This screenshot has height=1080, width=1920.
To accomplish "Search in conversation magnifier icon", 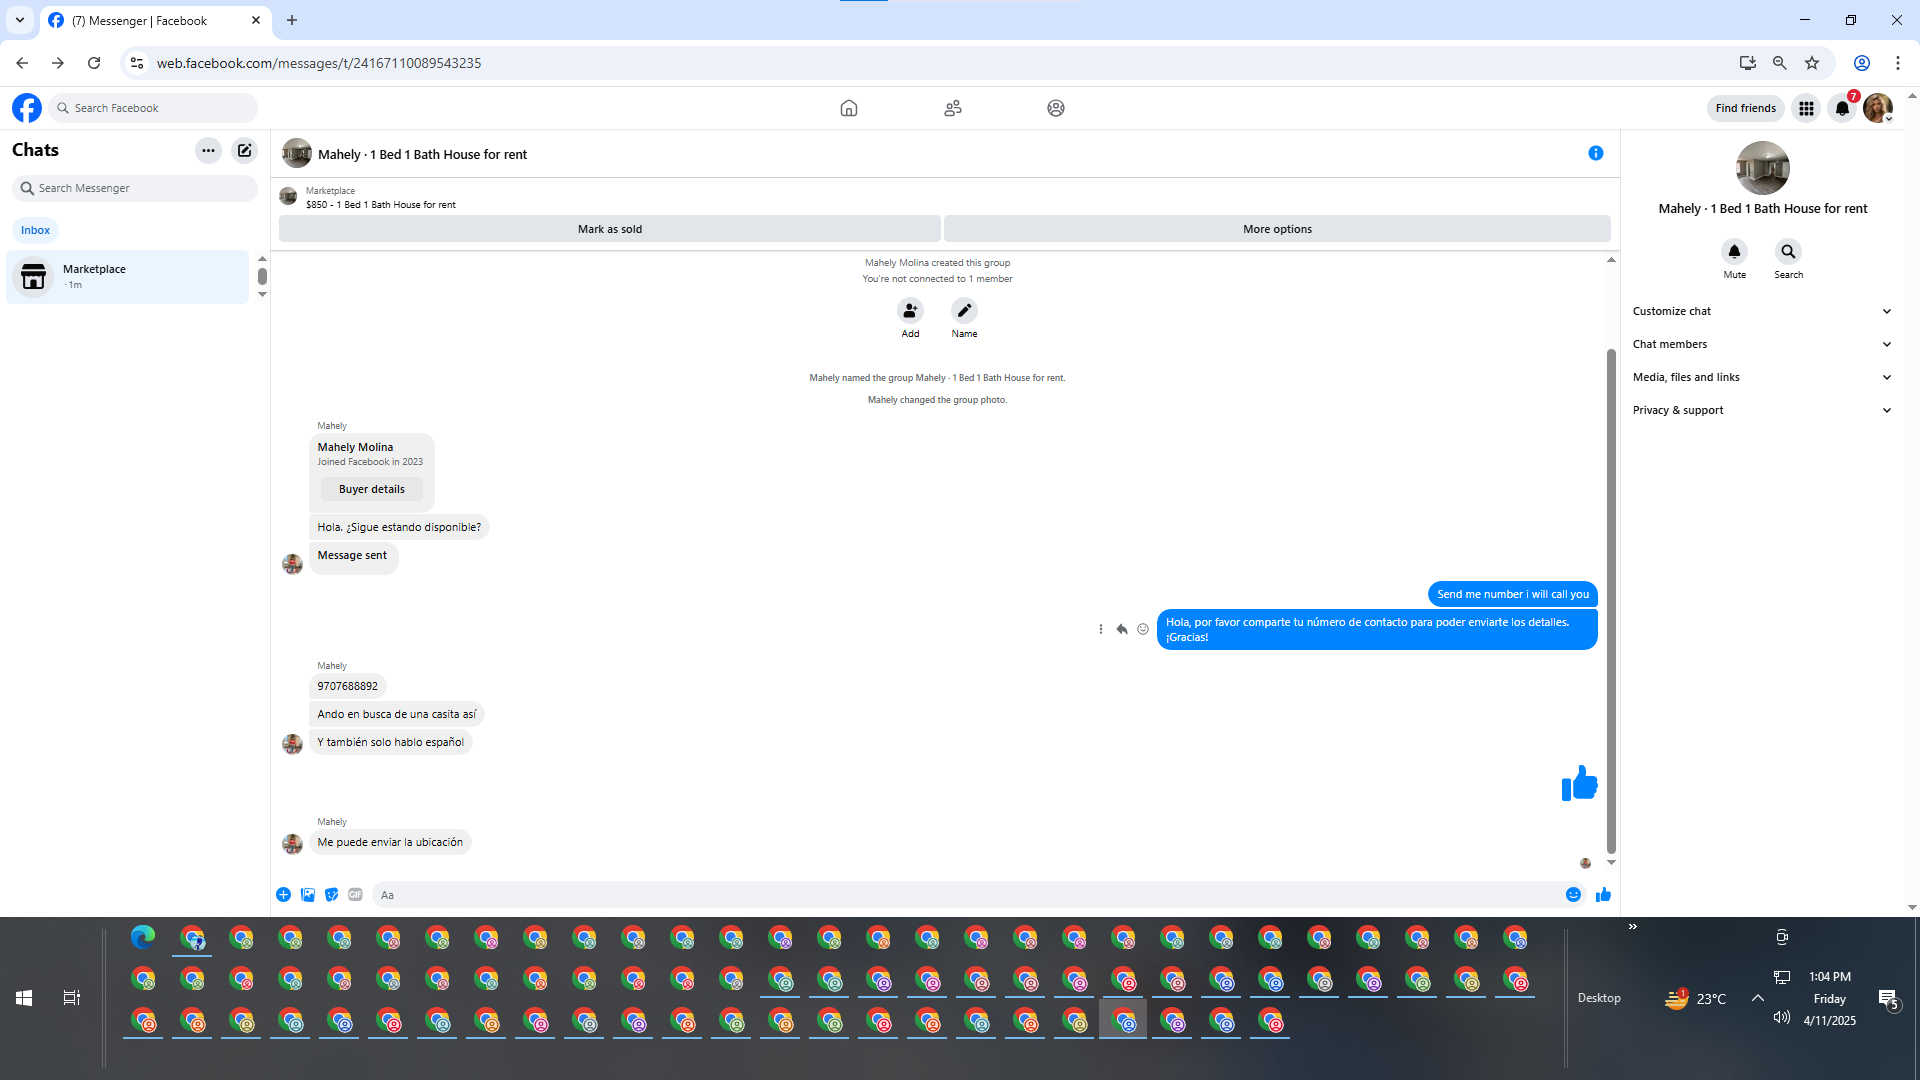I will [1789, 251].
